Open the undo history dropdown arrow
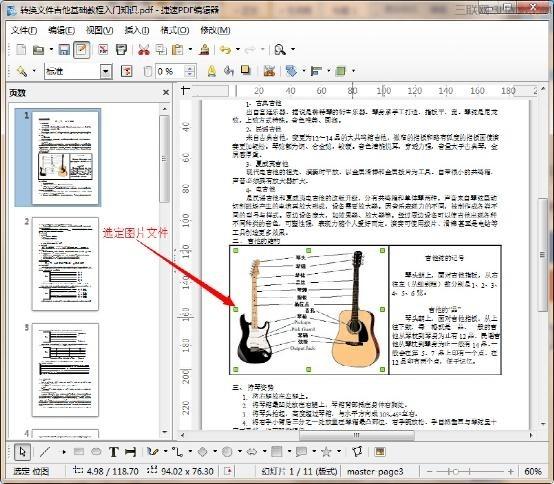This screenshot has width=554, height=484. click(237, 49)
